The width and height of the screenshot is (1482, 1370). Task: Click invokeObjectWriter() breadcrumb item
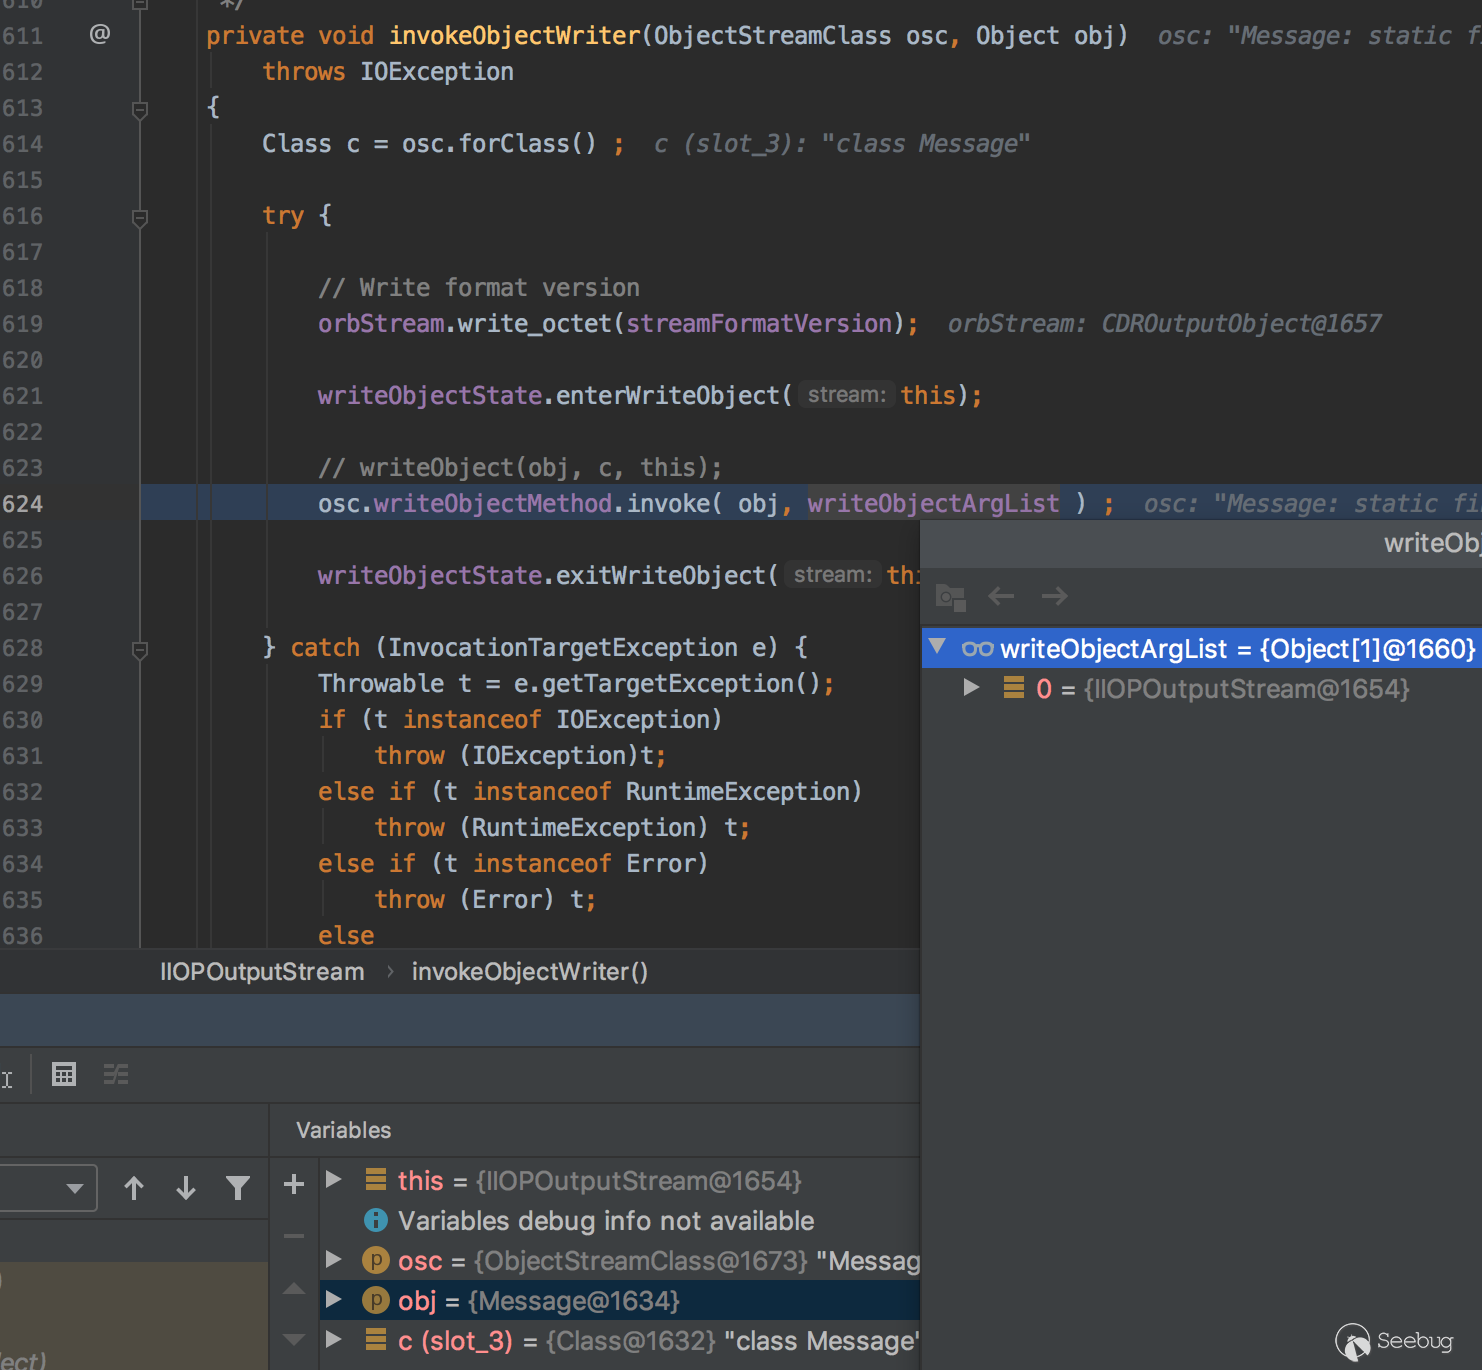click(x=529, y=972)
